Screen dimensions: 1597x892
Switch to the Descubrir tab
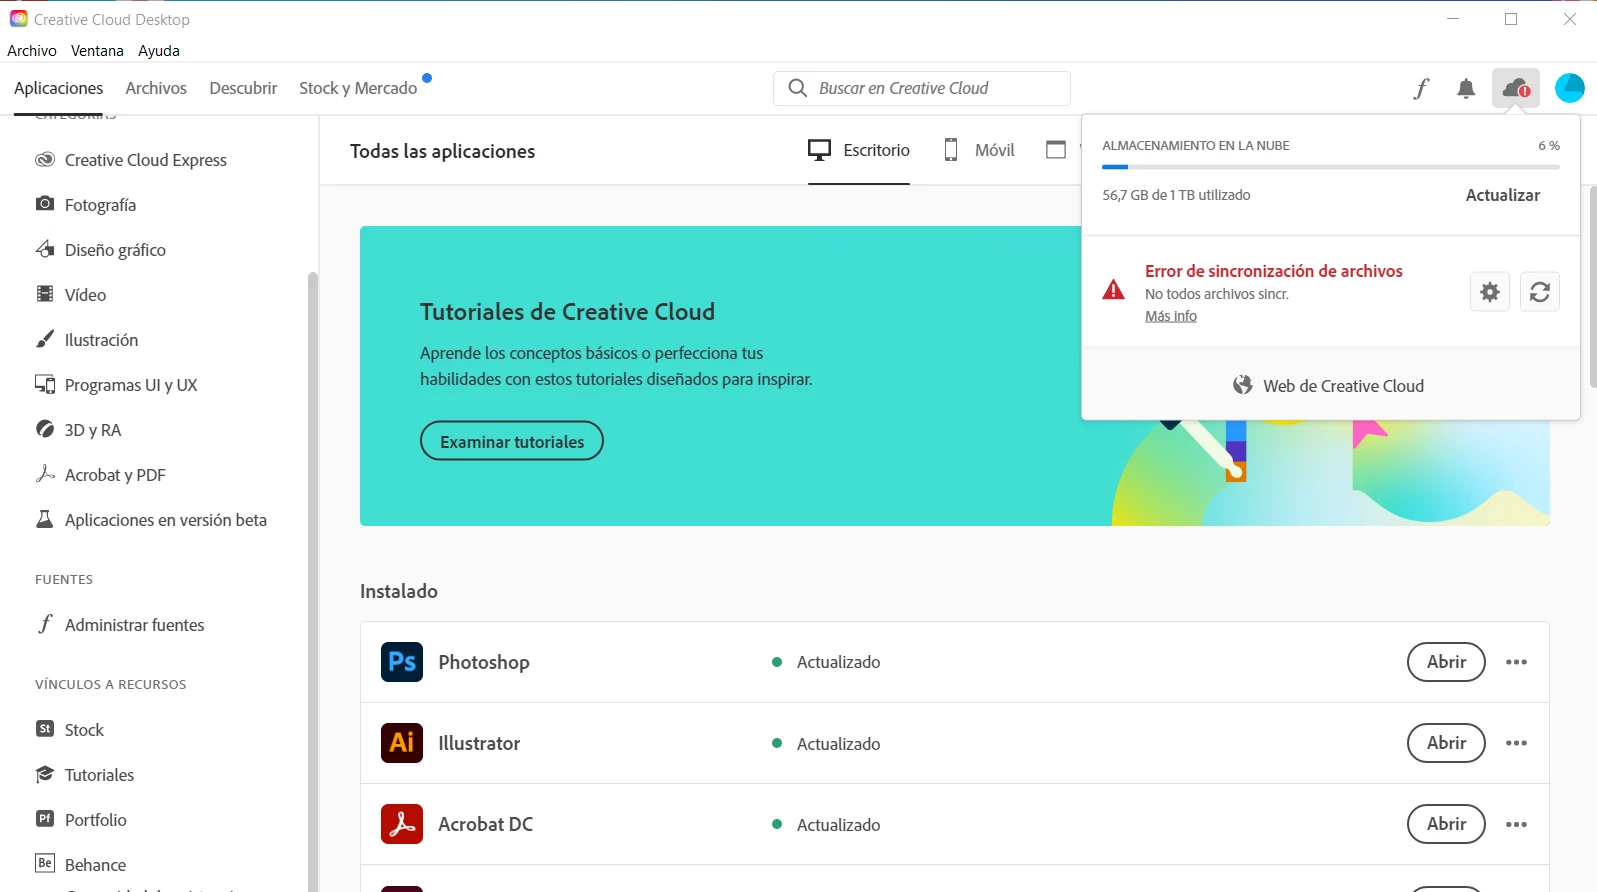[x=243, y=88]
